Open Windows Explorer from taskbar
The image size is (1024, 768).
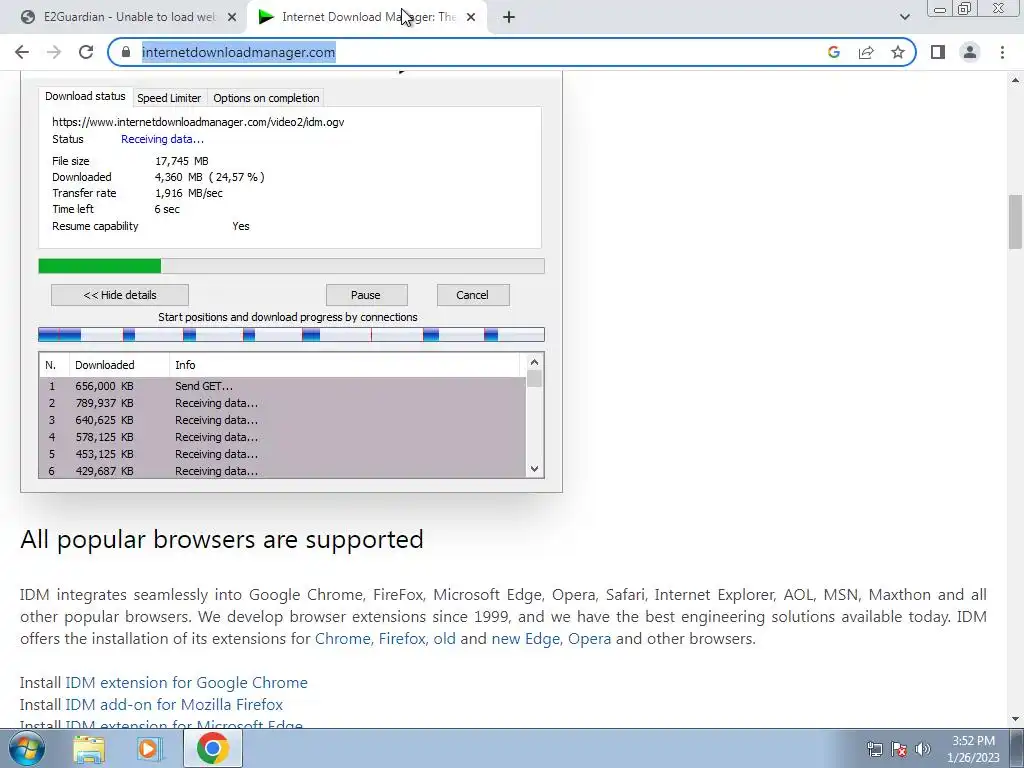89,749
